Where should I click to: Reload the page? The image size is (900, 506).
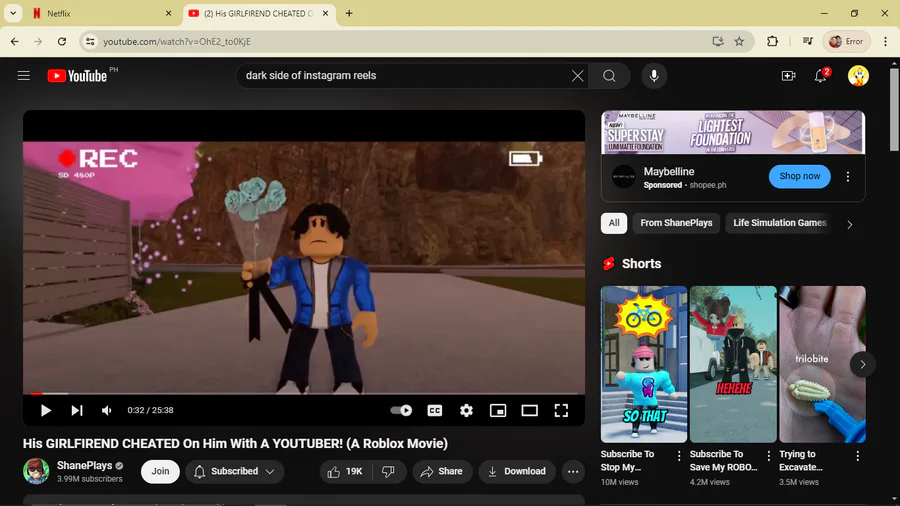(x=62, y=41)
